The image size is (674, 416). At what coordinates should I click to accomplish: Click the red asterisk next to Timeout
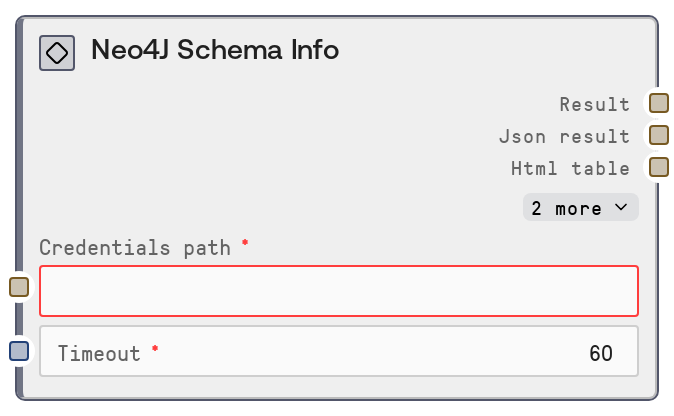[155, 349]
